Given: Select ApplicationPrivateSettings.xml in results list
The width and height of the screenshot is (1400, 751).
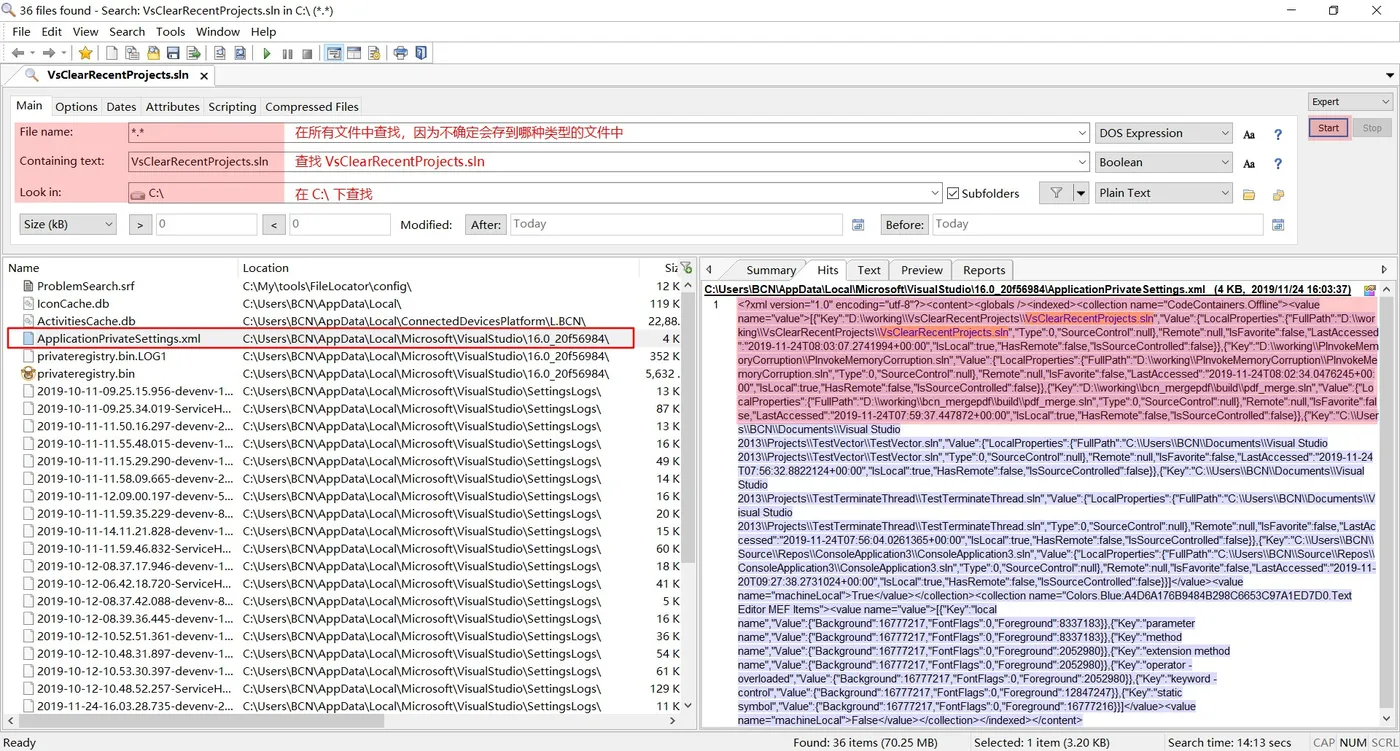Looking at the screenshot, I should 118,338.
